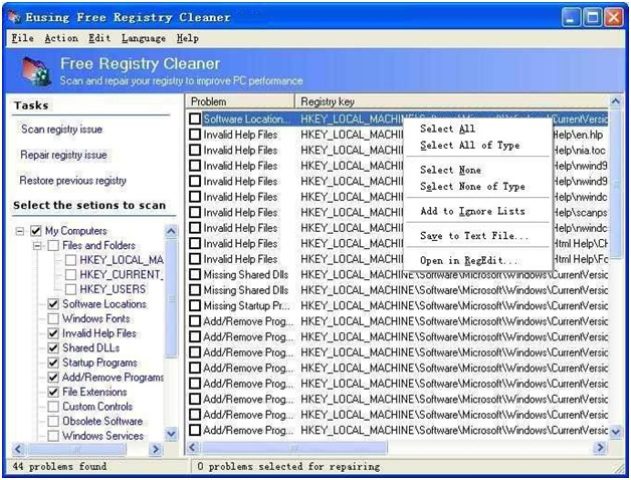Click results list scroll right arrow
The width and height of the screenshot is (631, 480).
pyautogui.click(x=600, y=447)
